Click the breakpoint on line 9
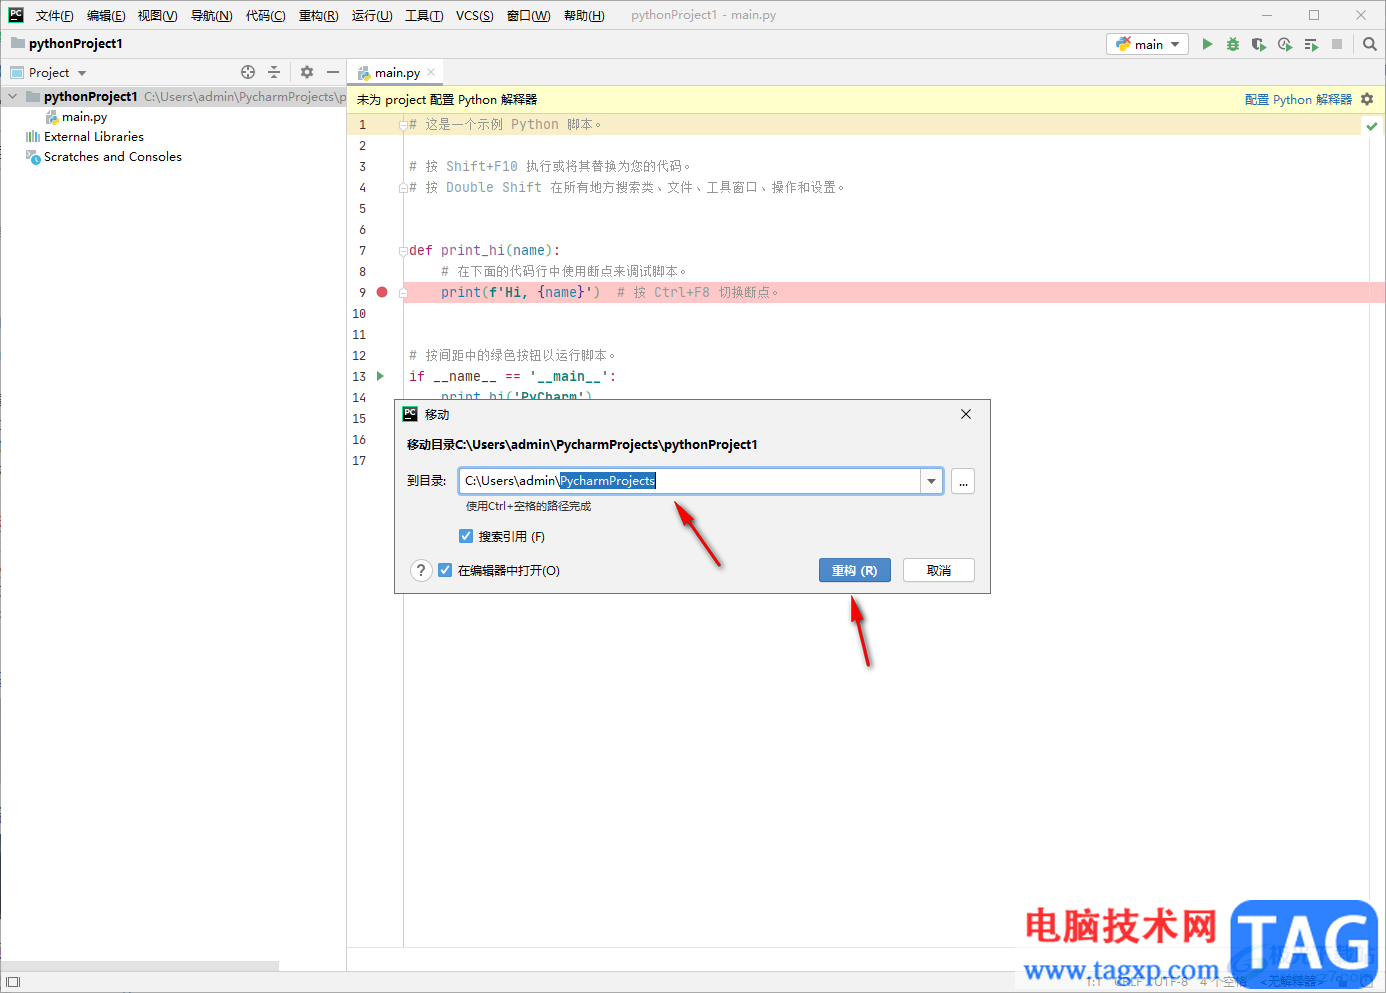The width and height of the screenshot is (1386, 993). pyautogui.click(x=382, y=292)
